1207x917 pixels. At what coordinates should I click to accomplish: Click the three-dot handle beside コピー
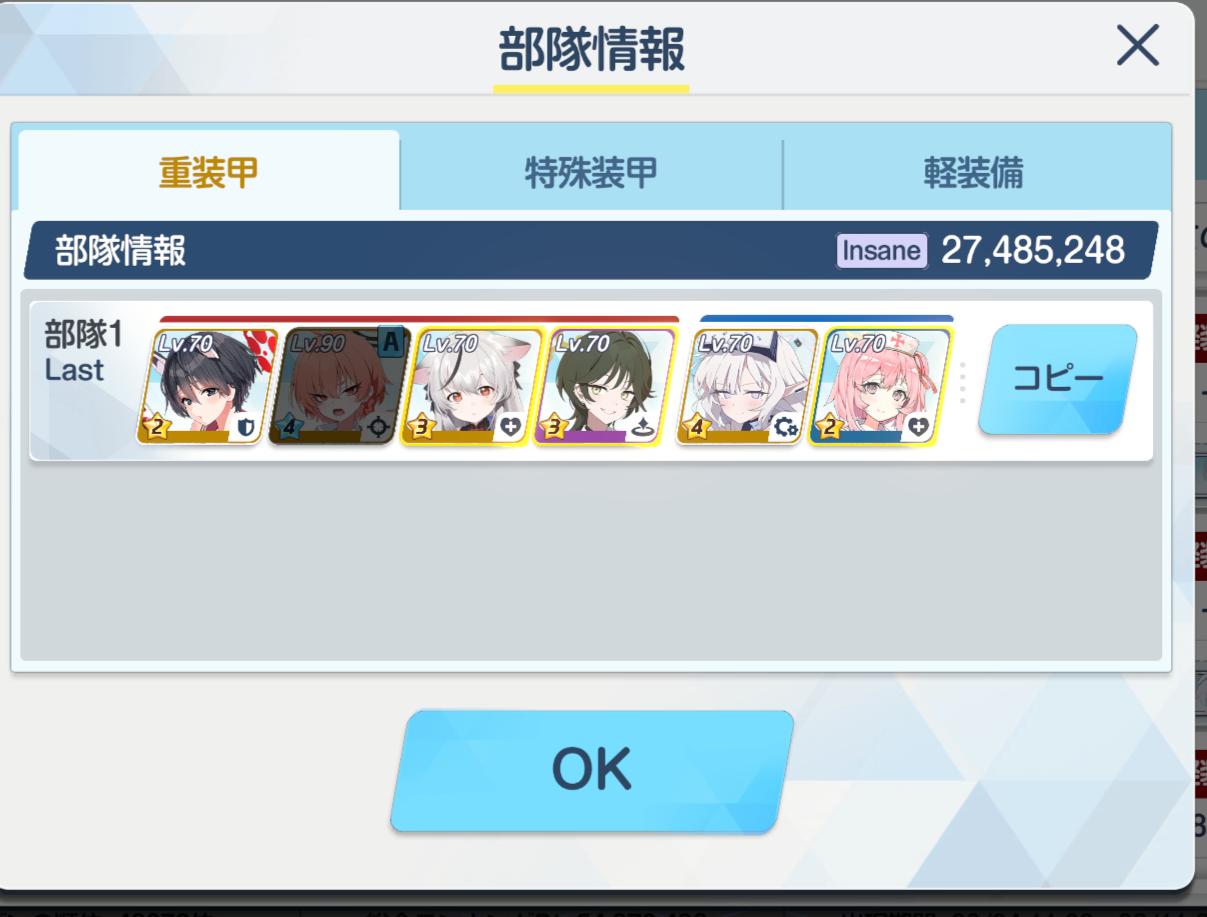[962, 383]
